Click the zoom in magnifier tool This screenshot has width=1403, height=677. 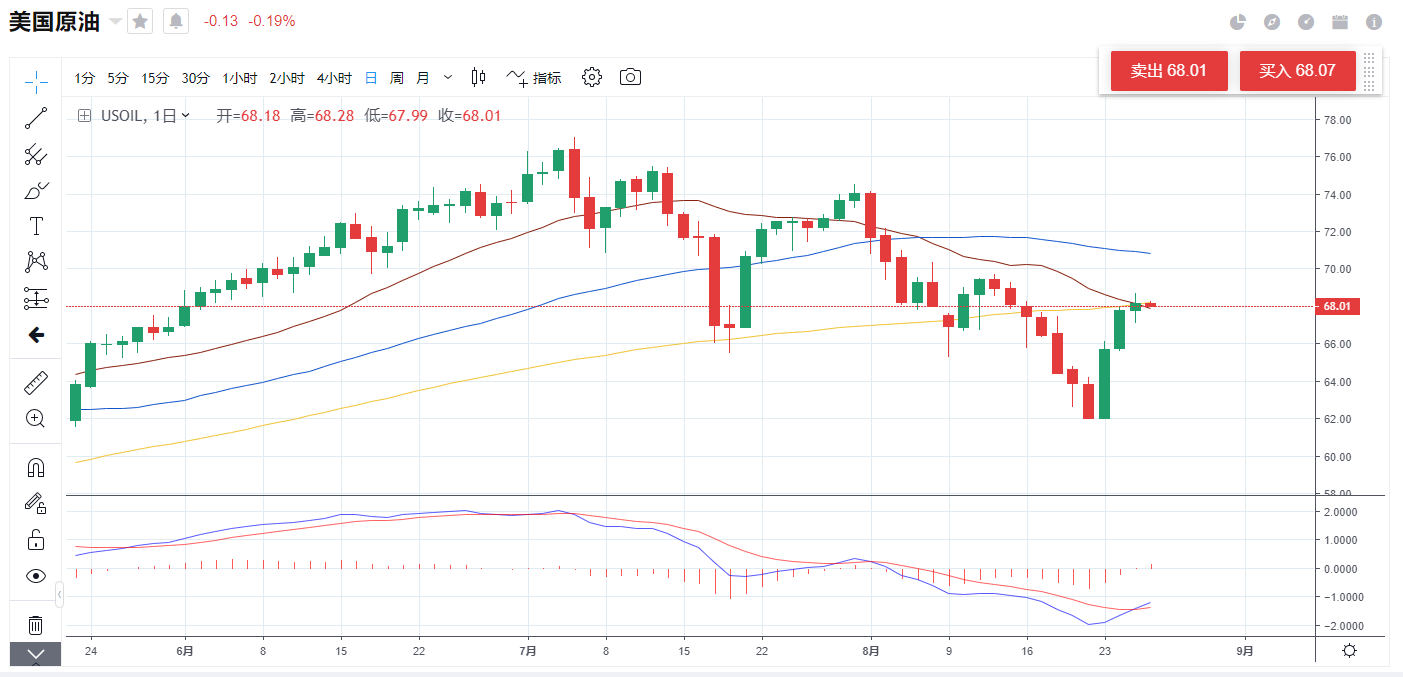coord(36,419)
